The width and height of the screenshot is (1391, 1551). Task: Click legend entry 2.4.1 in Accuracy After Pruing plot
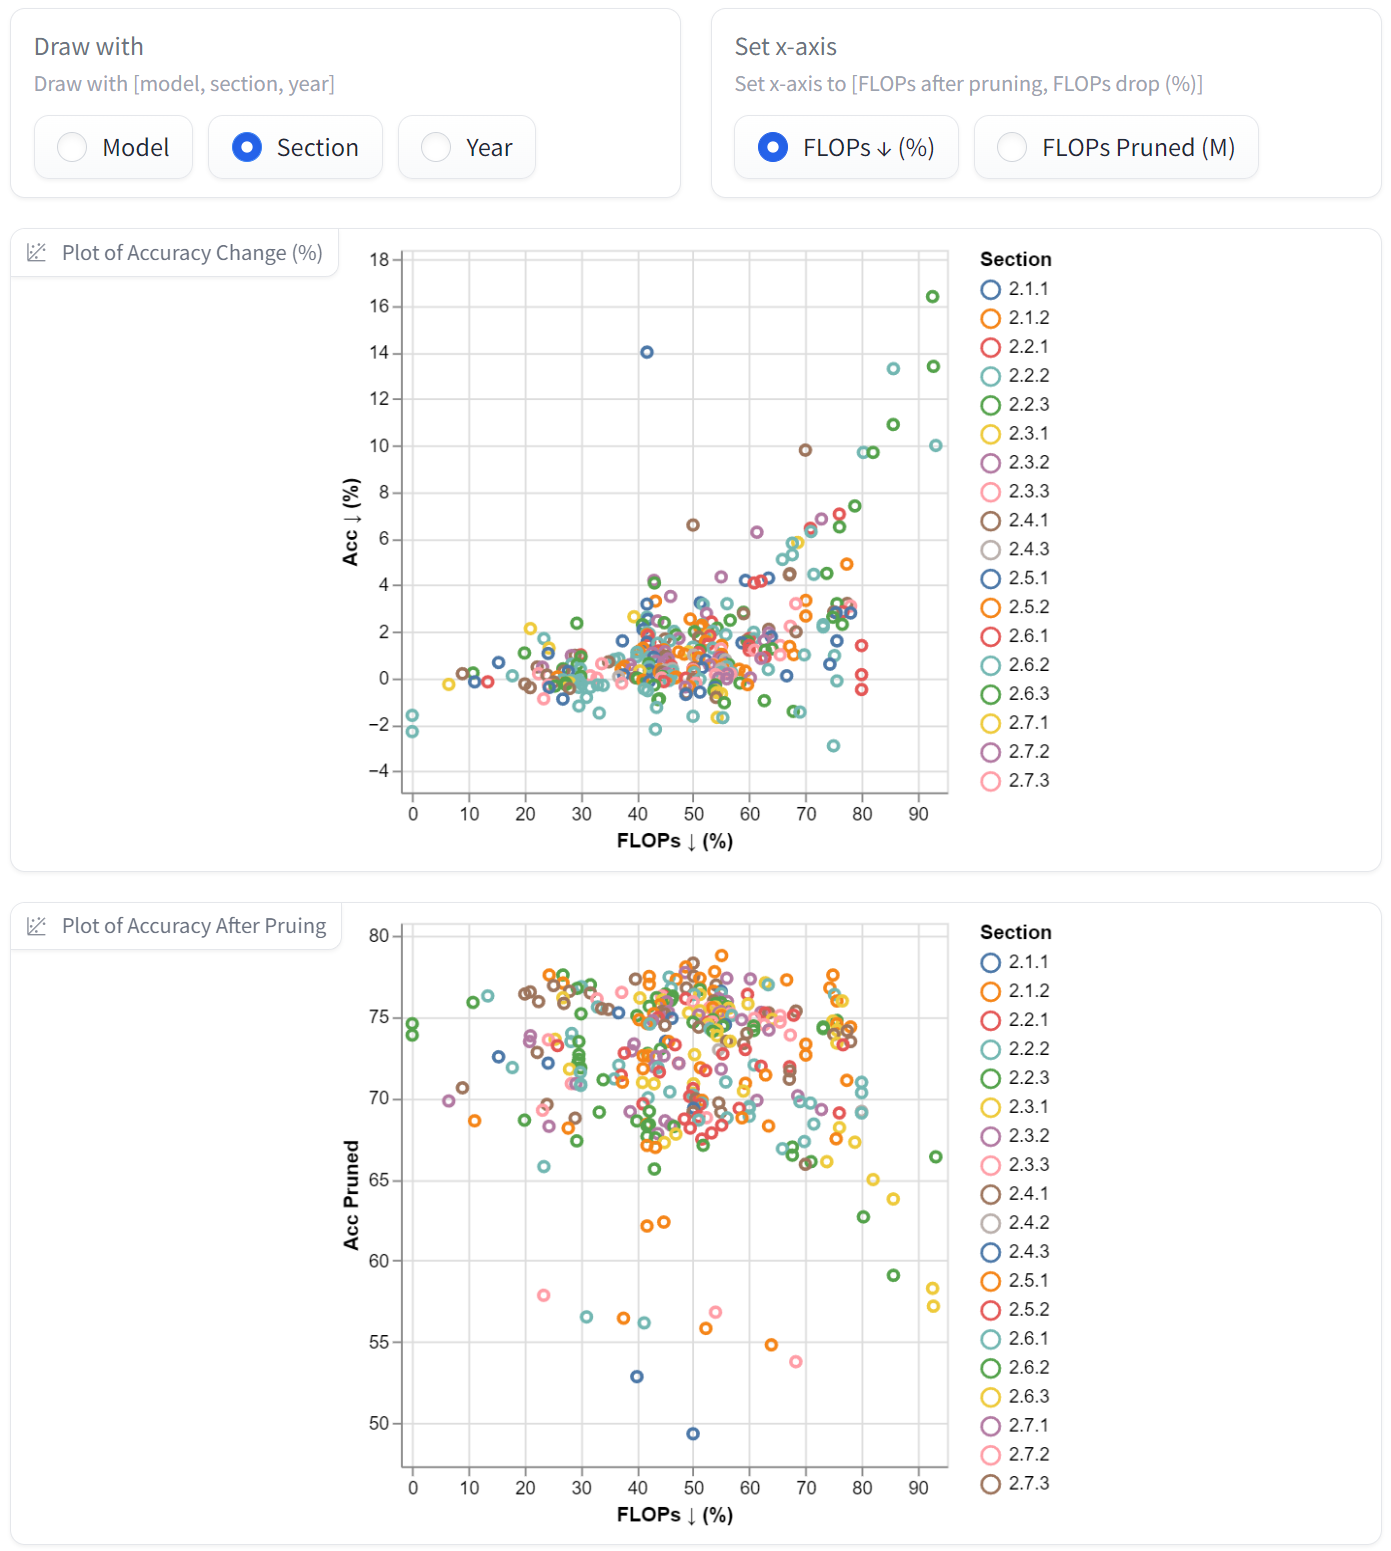[x=1015, y=1195]
